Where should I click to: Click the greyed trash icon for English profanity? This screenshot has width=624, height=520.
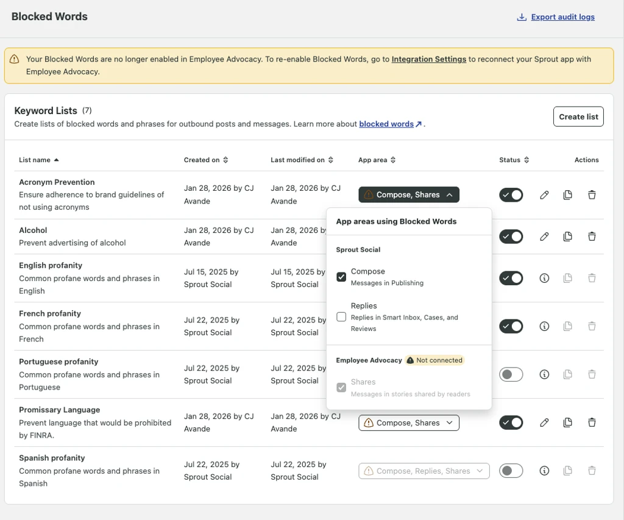pyautogui.click(x=592, y=278)
